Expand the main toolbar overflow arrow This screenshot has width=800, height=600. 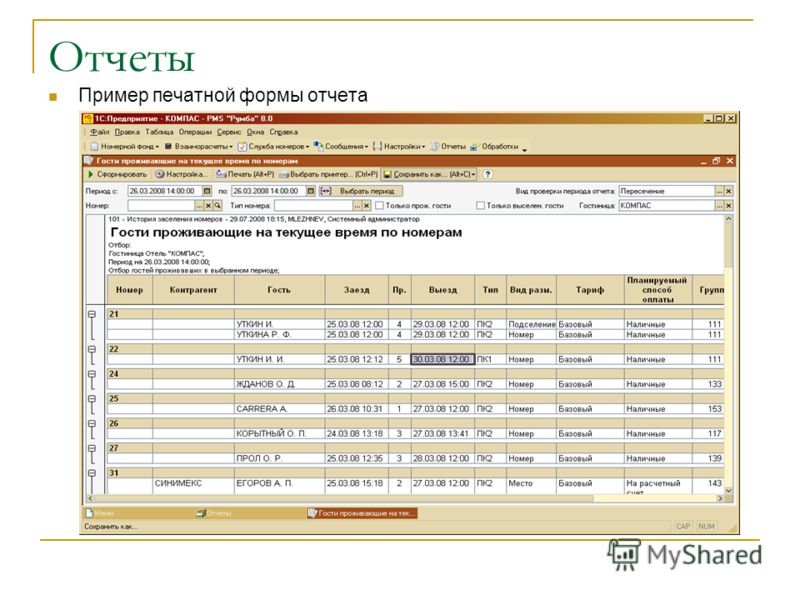click(524, 149)
